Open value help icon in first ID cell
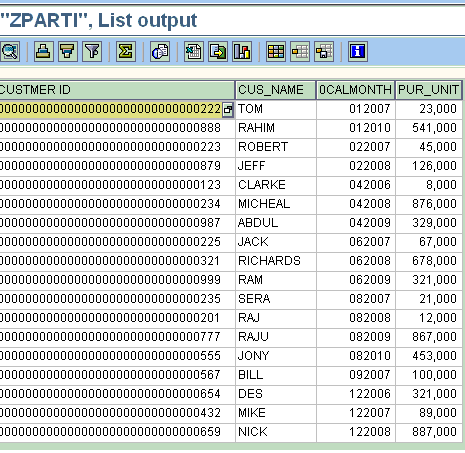The image size is (465, 453). coord(228,109)
